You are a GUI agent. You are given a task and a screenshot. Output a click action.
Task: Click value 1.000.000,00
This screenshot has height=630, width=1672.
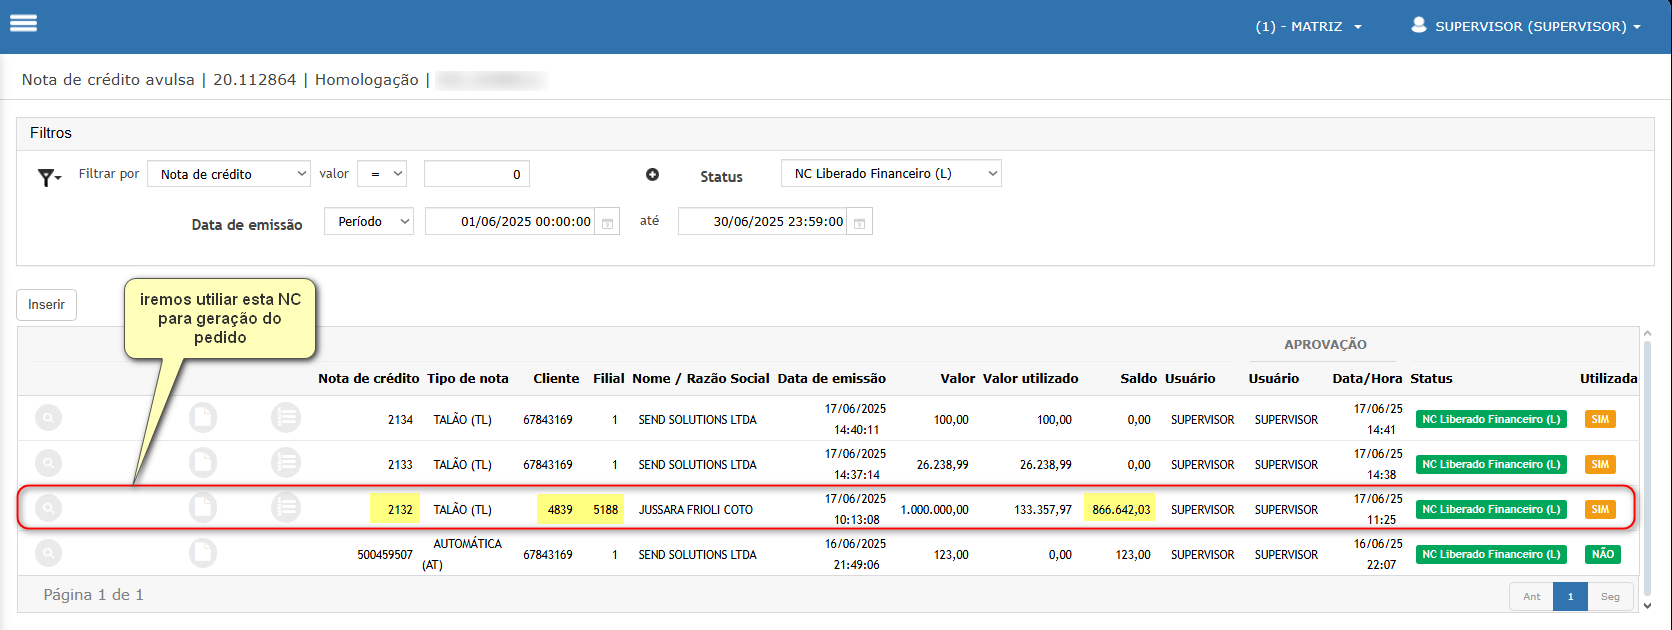pos(934,510)
